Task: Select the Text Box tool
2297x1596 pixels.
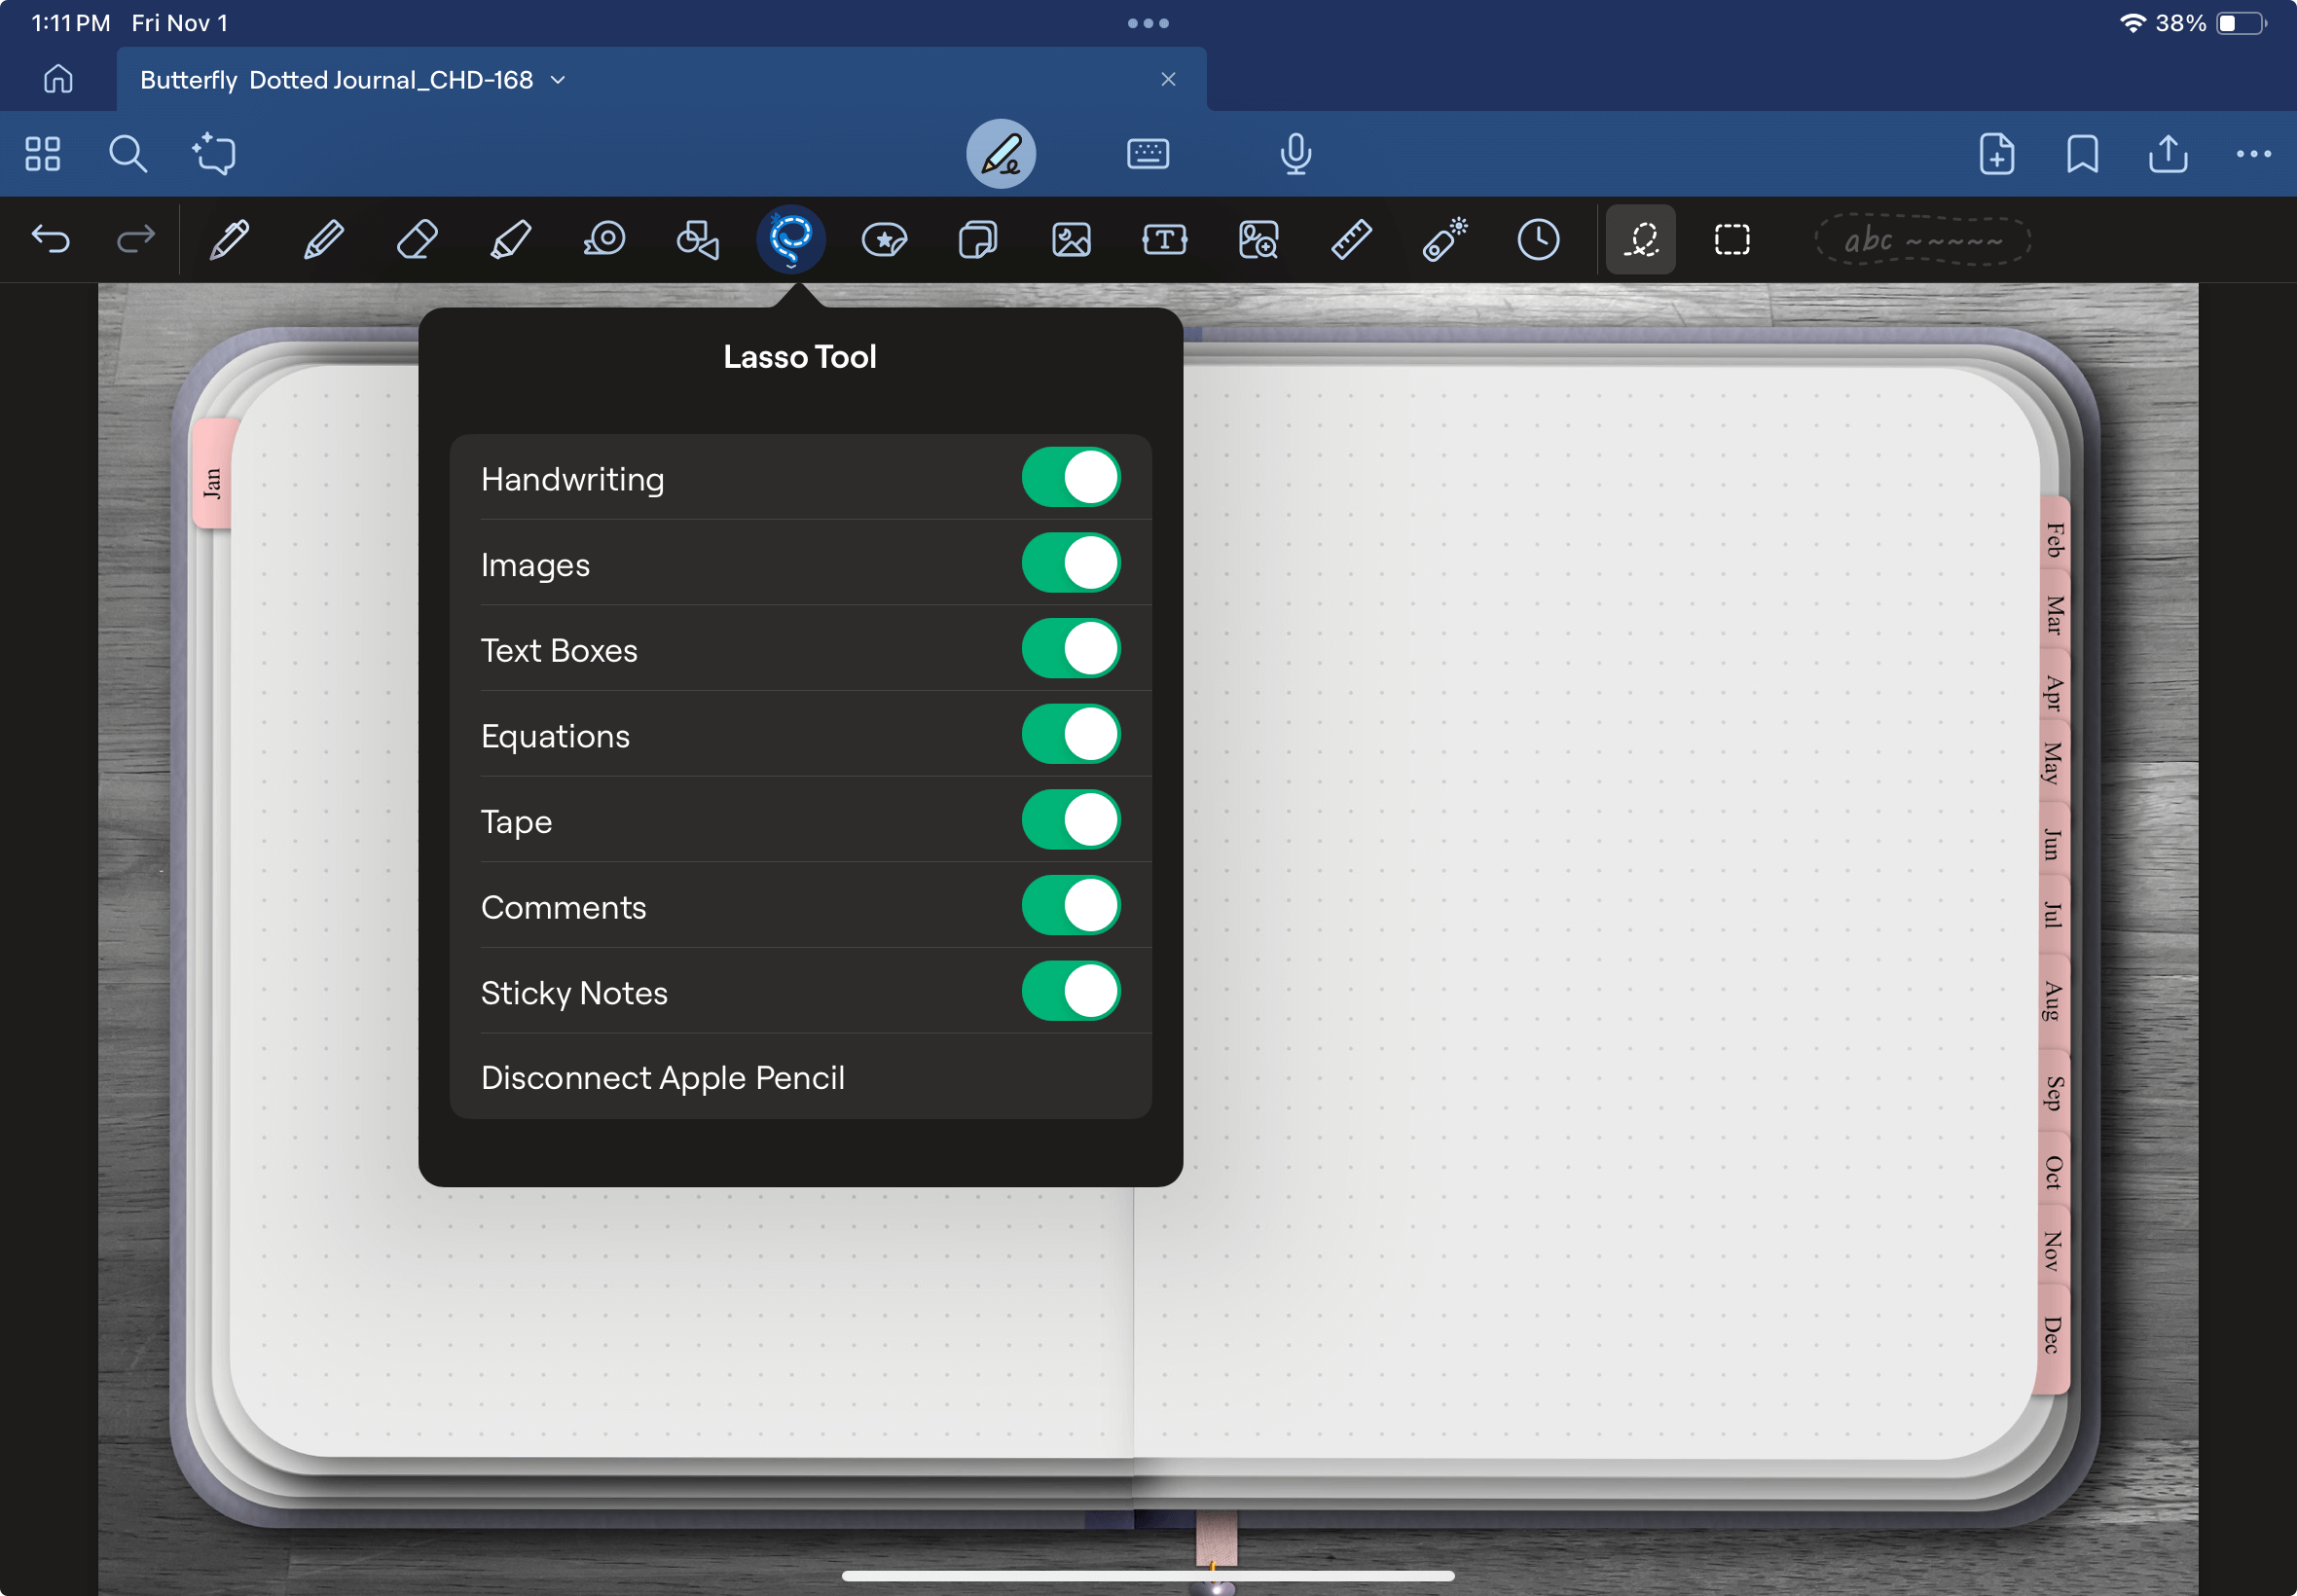Action: [1164, 240]
